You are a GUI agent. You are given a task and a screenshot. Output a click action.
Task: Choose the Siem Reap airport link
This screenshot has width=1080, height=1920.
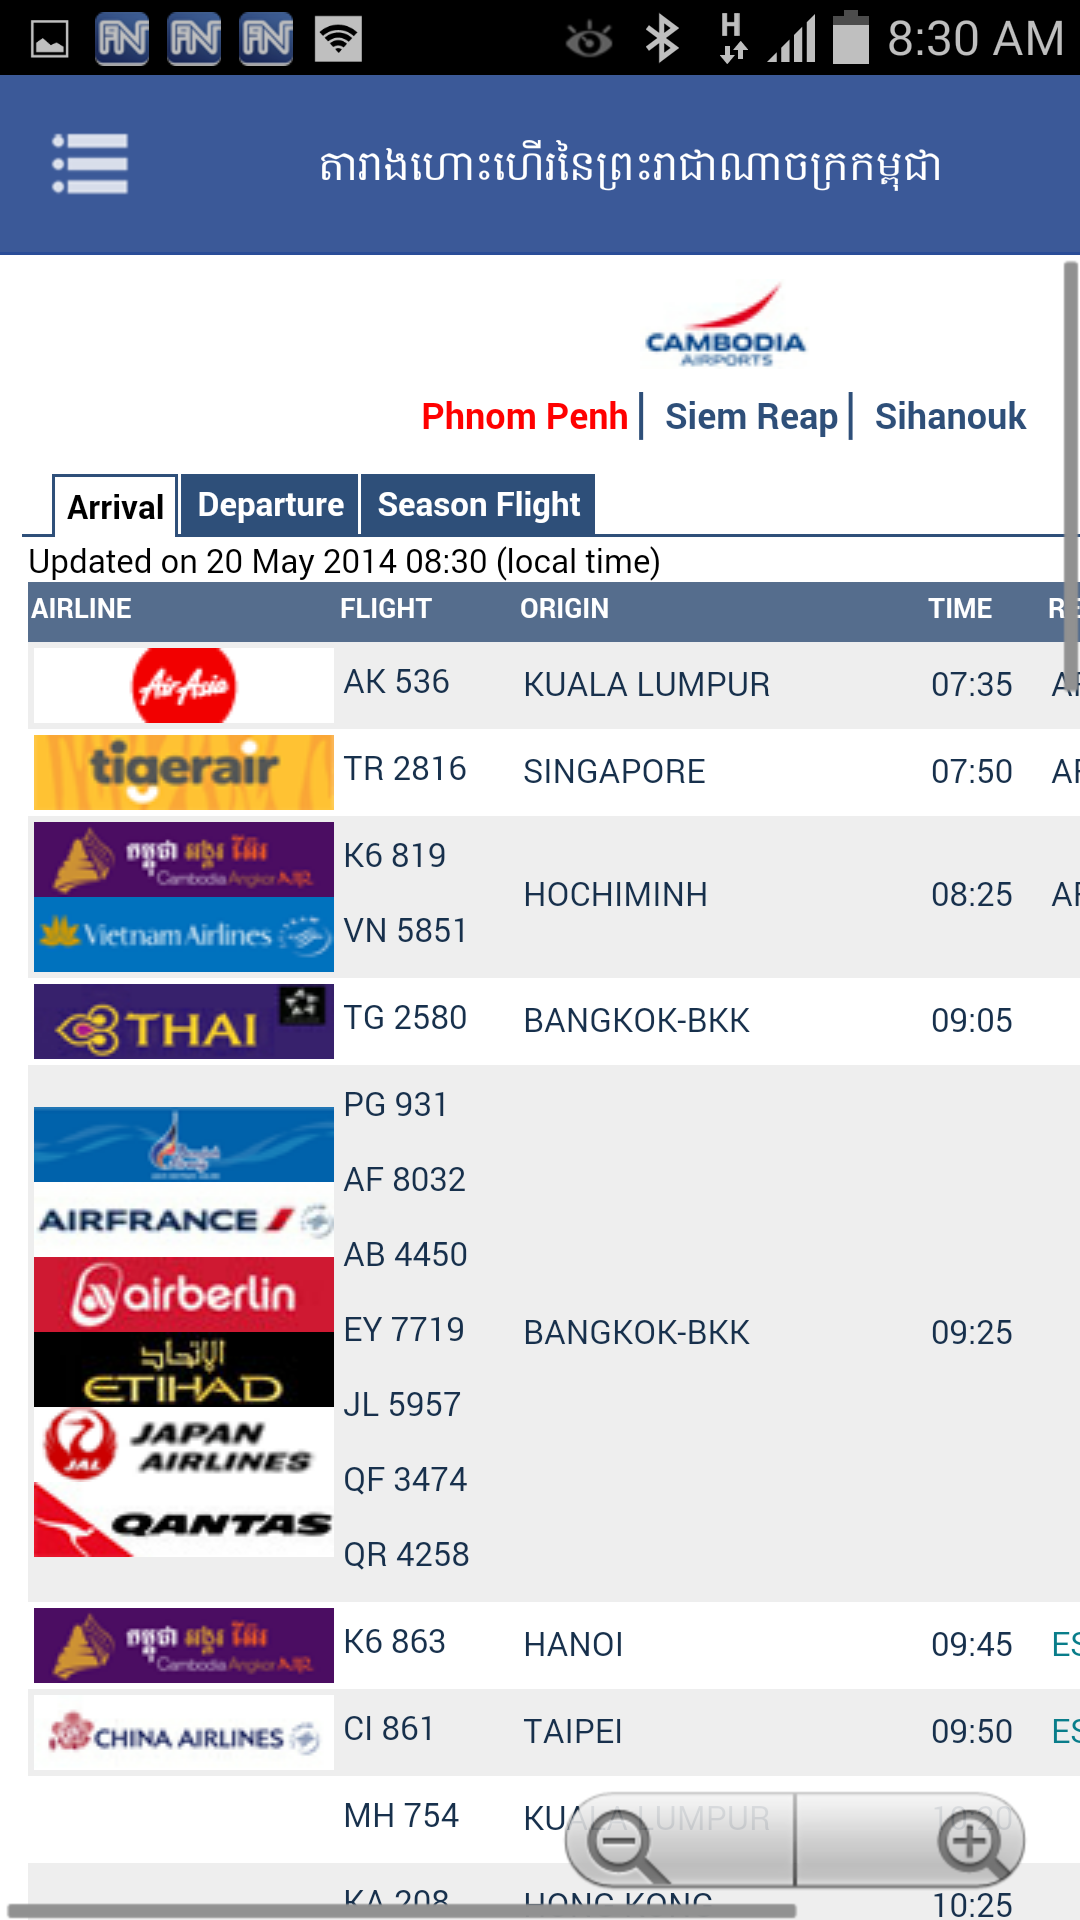[751, 416]
